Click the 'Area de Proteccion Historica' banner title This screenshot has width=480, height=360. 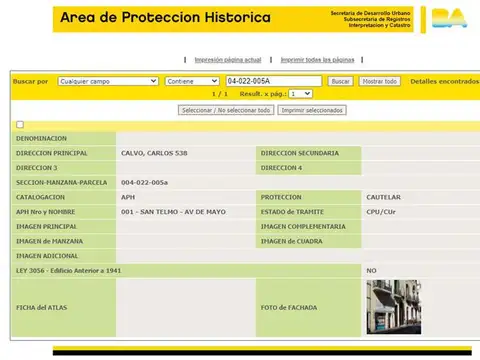pyautogui.click(x=165, y=17)
